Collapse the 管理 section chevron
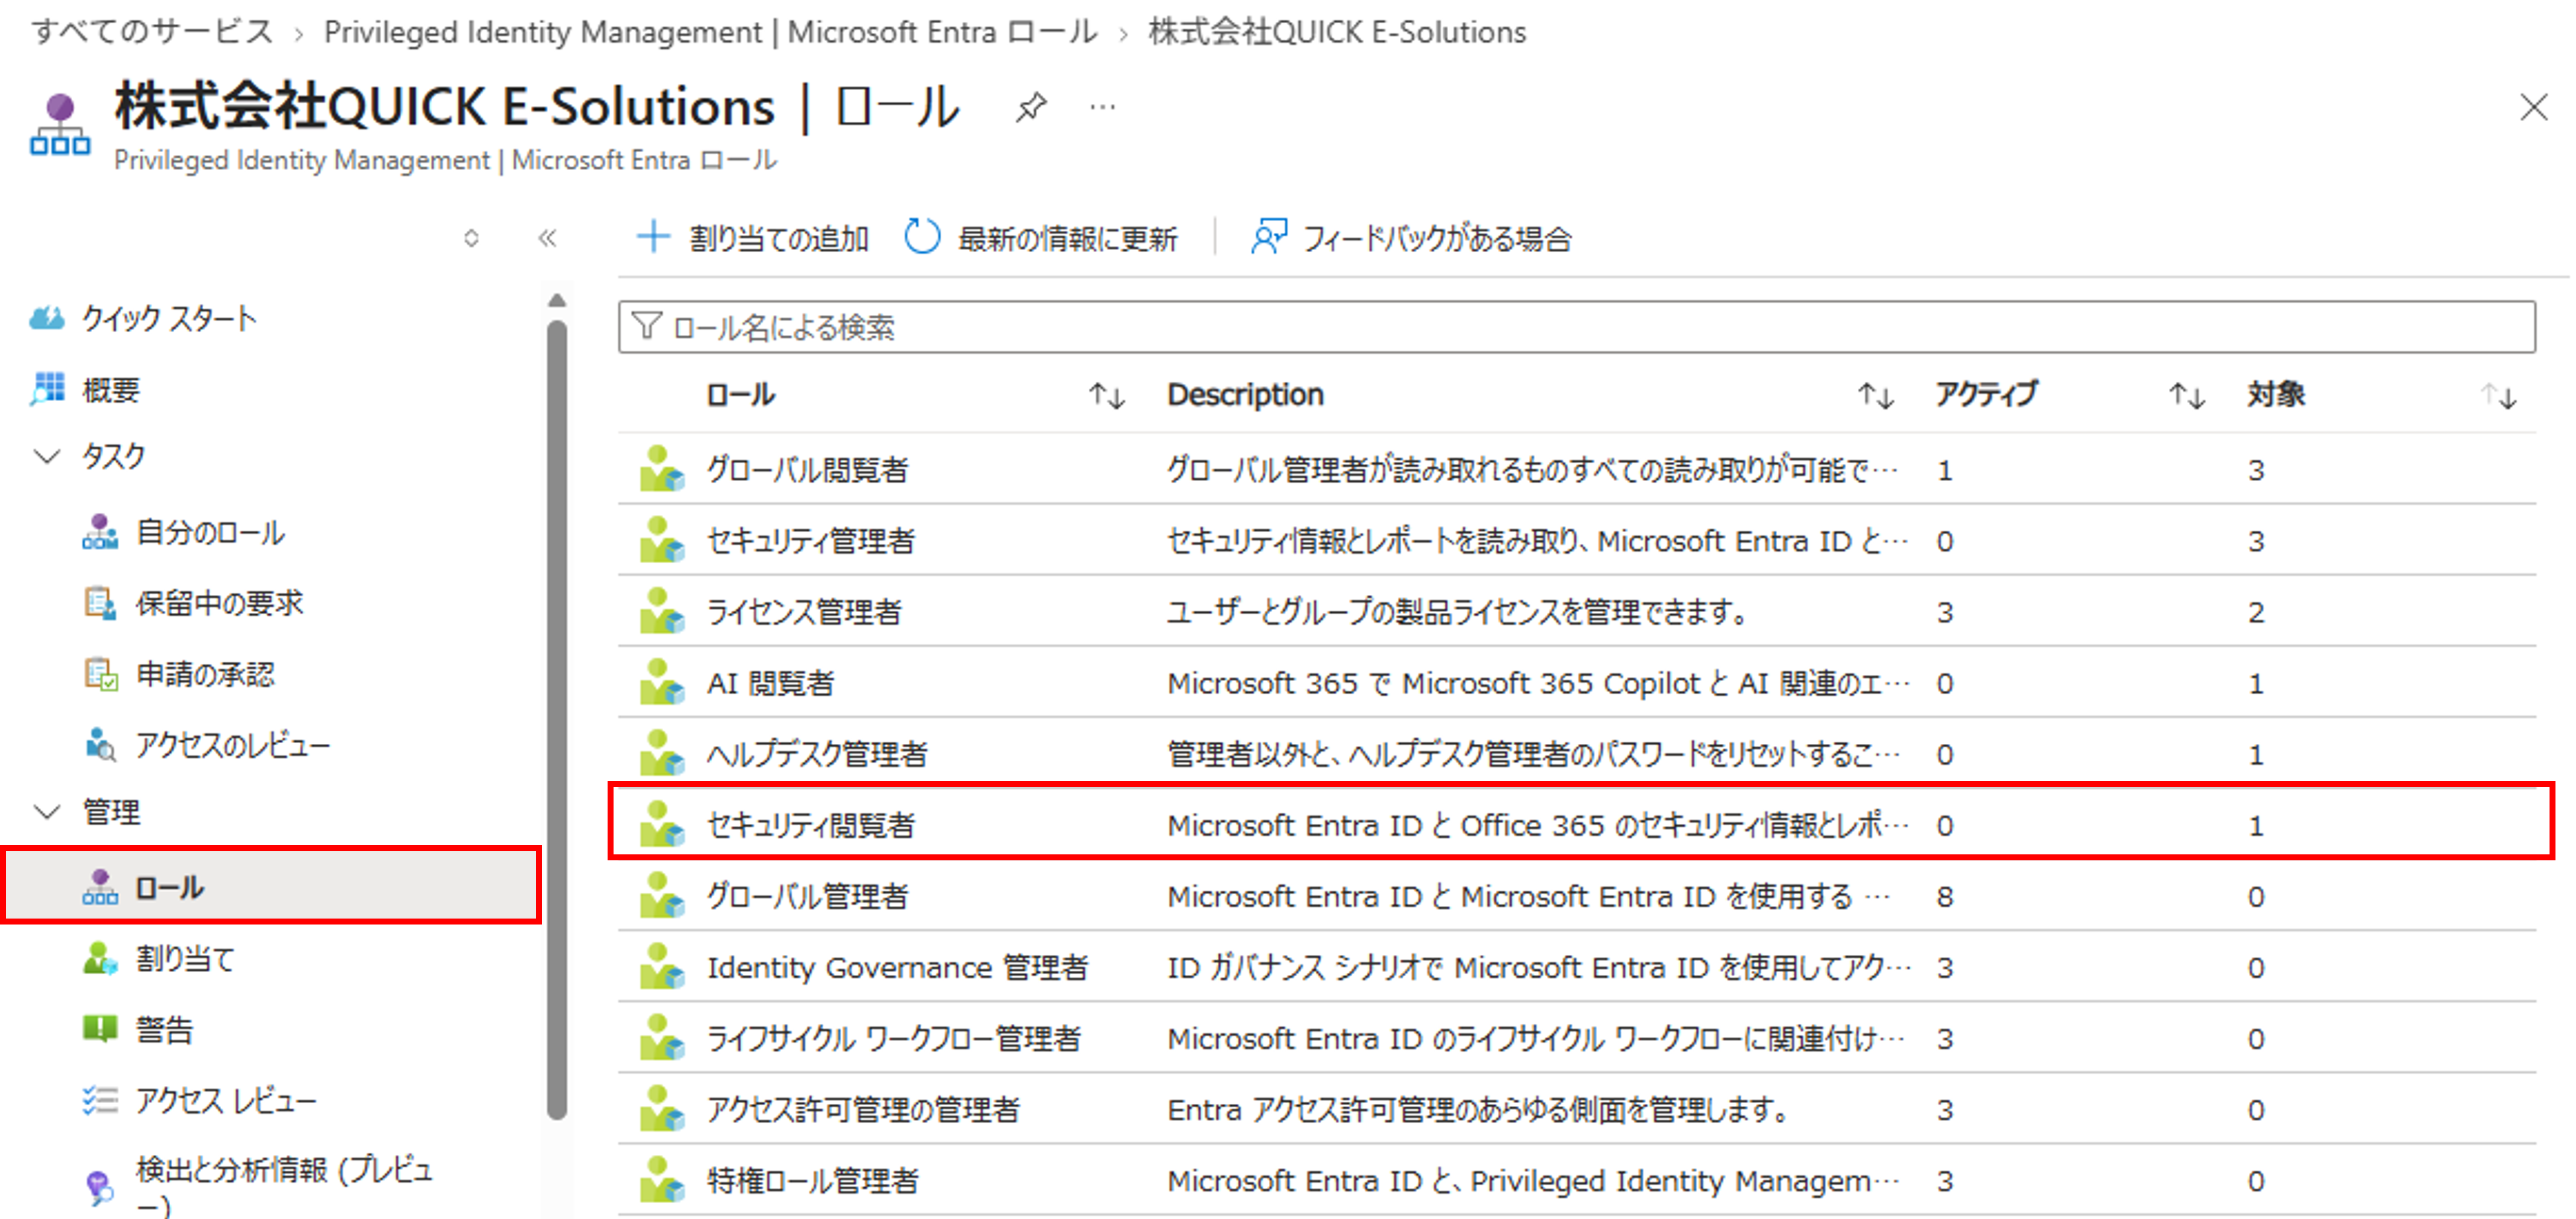The height and width of the screenshot is (1219, 2576). click(47, 811)
